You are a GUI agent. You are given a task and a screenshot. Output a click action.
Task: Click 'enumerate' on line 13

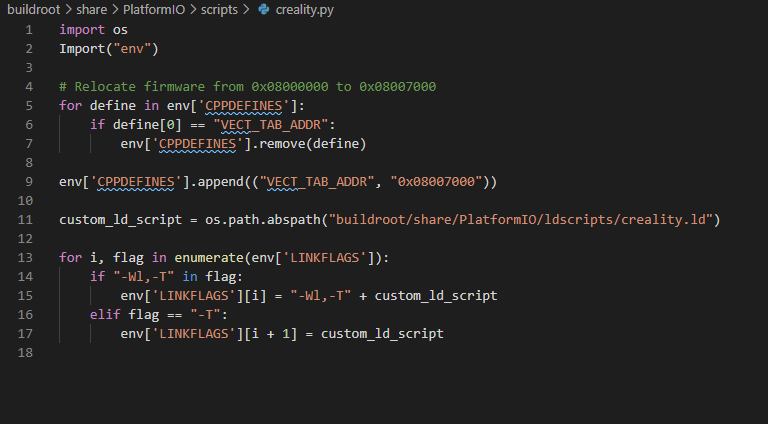point(209,258)
